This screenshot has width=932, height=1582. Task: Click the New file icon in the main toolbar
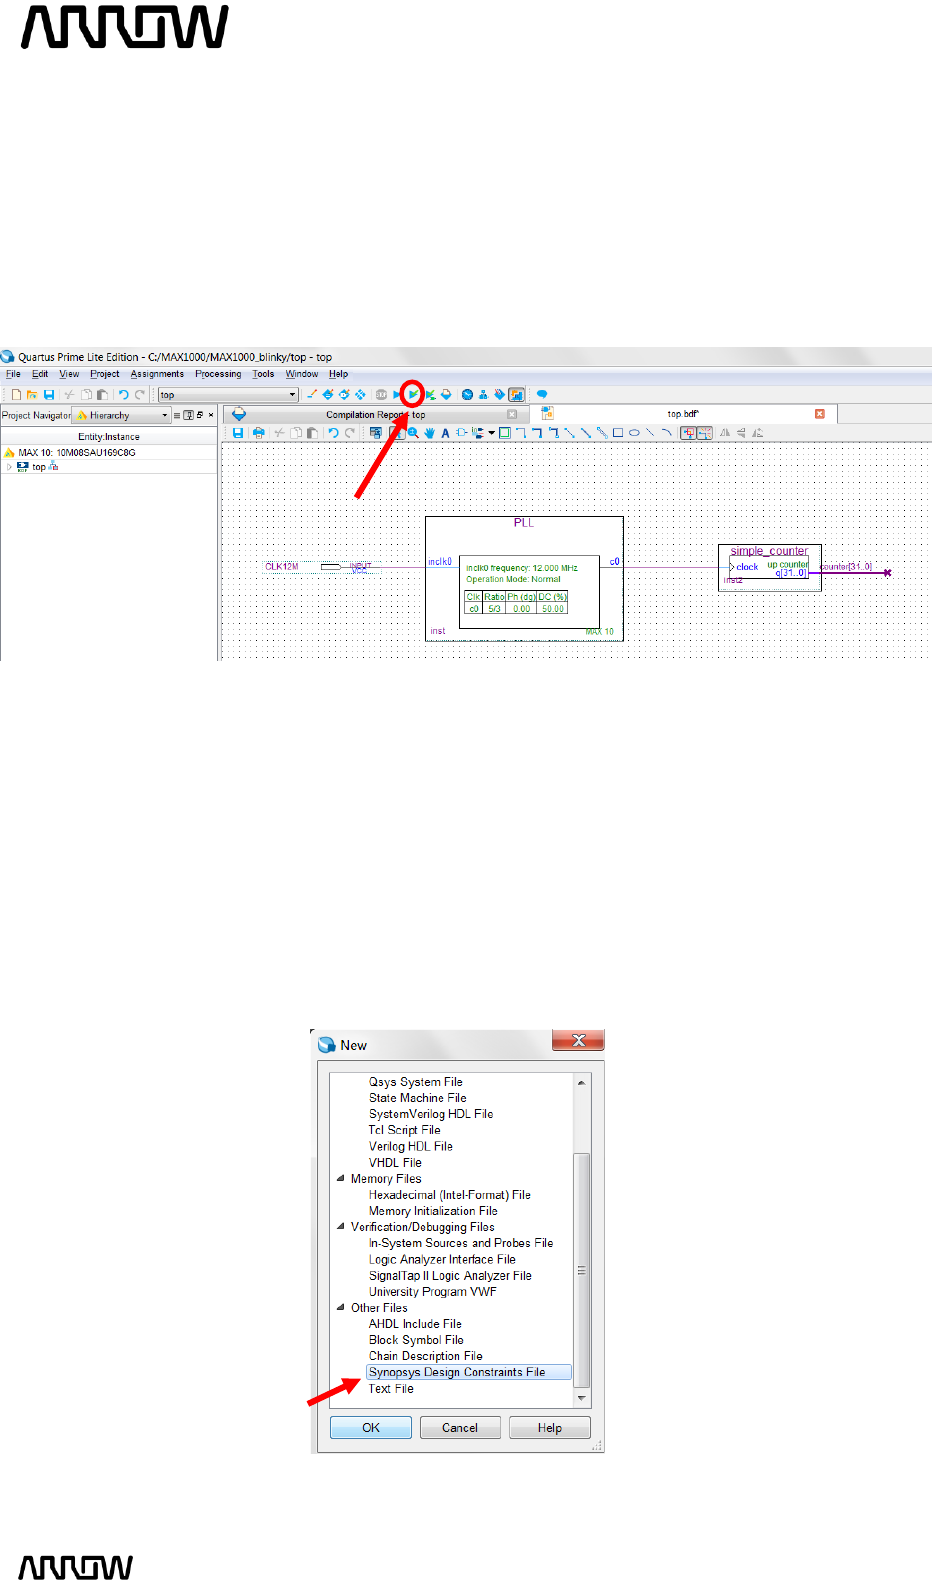click(17, 395)
